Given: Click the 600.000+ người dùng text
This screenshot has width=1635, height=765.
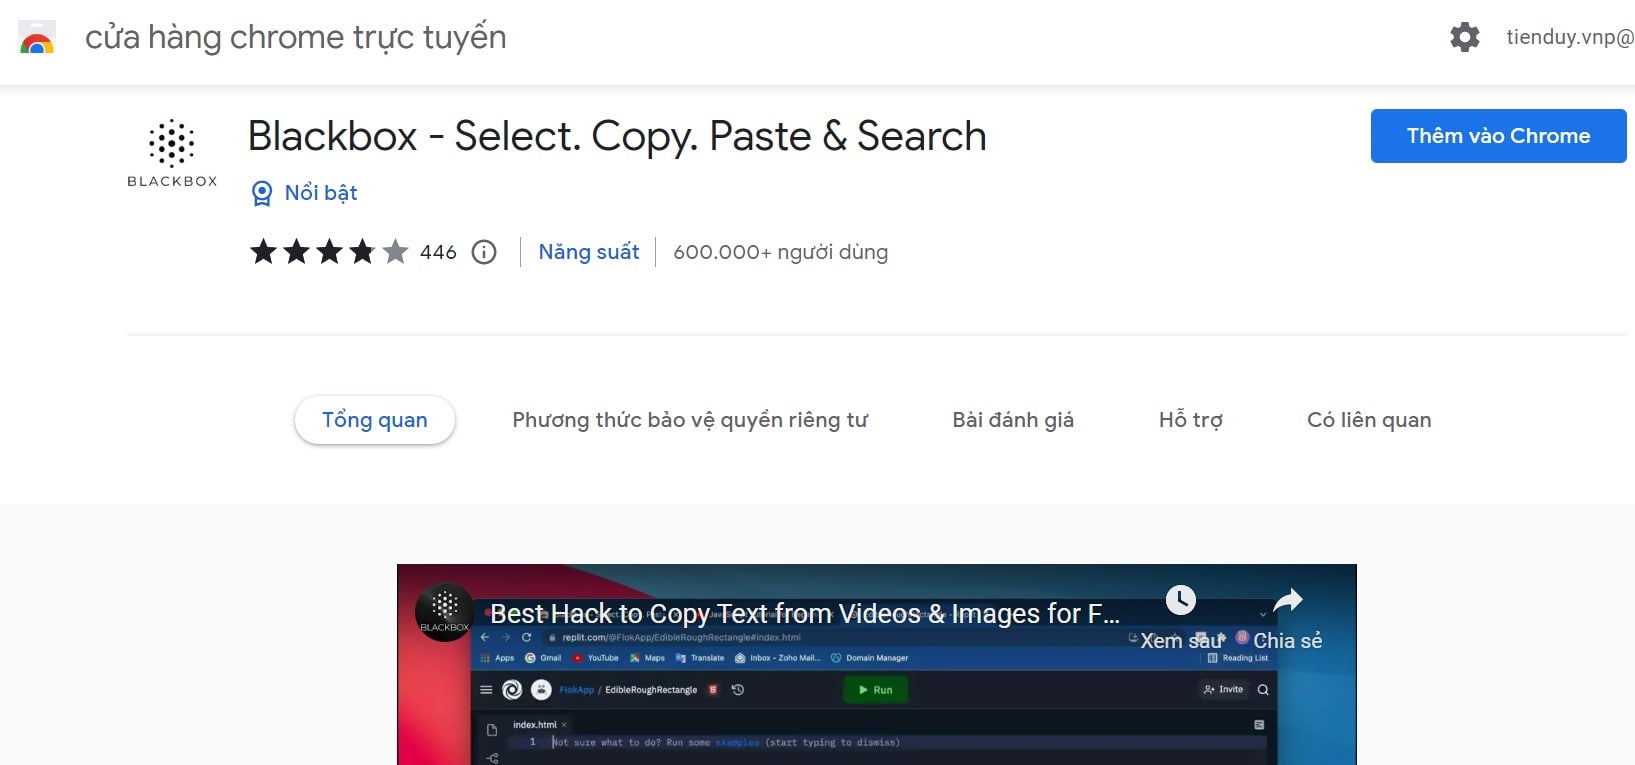Looking at the screenshot, I should pyautogui.click(x=781, y=252).
